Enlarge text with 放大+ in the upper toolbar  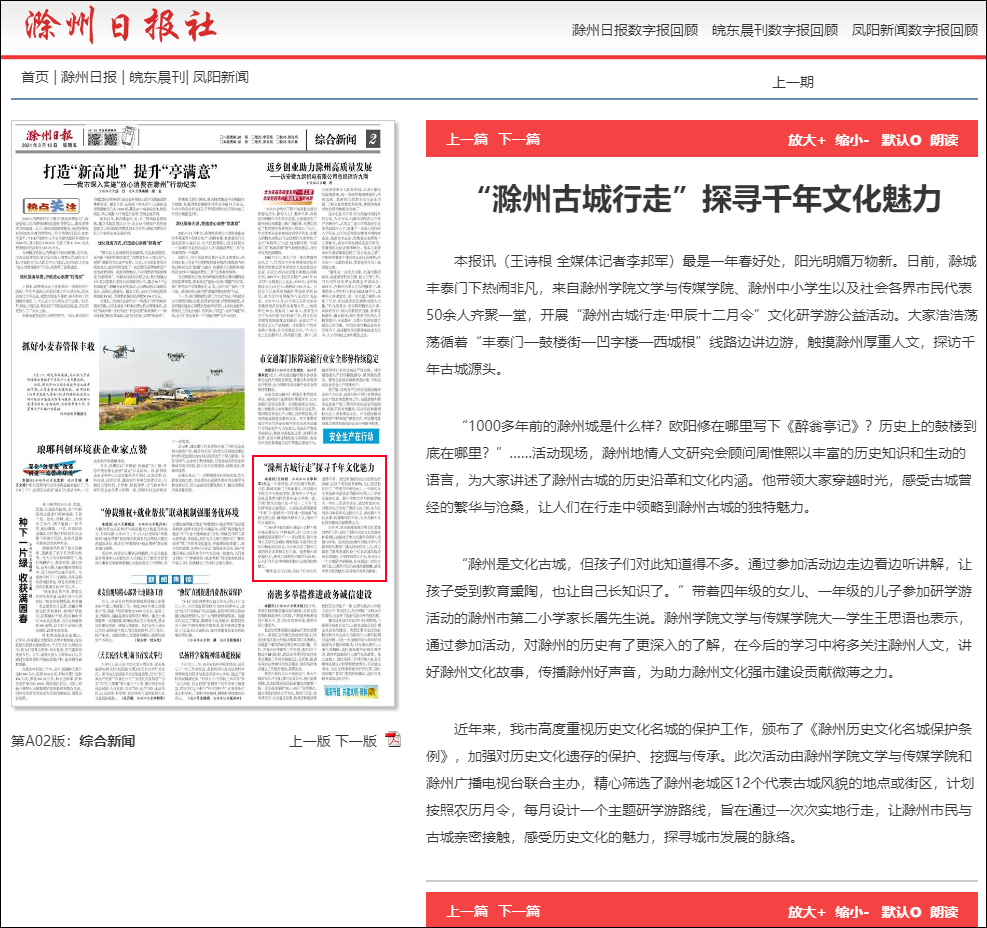(806, 140)
